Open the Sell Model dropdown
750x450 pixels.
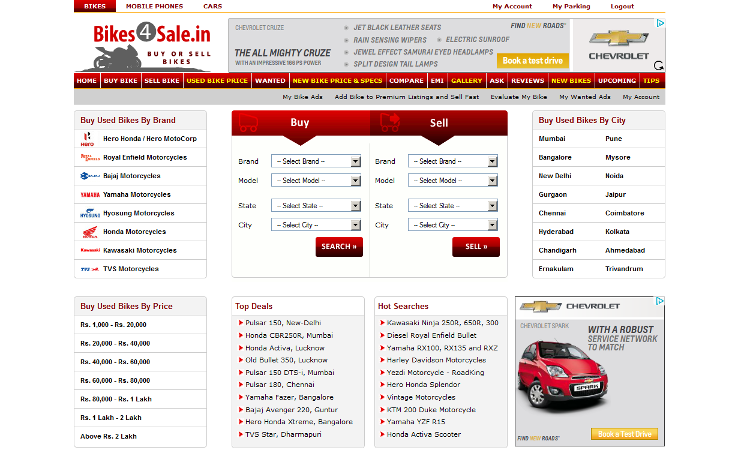pos(453,180)
